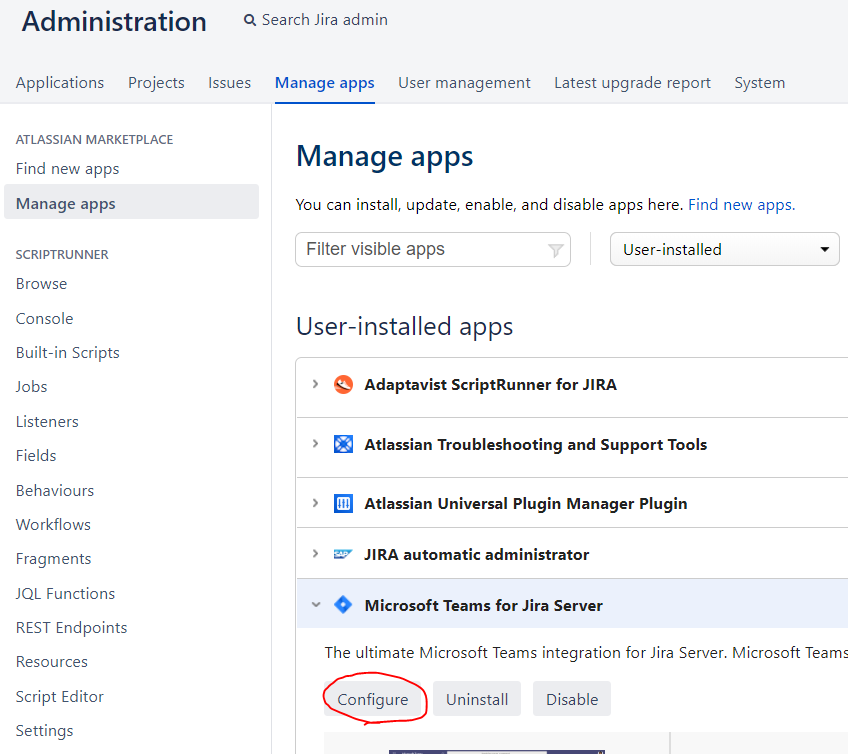Click the filter funnel icon

point(555,250)
